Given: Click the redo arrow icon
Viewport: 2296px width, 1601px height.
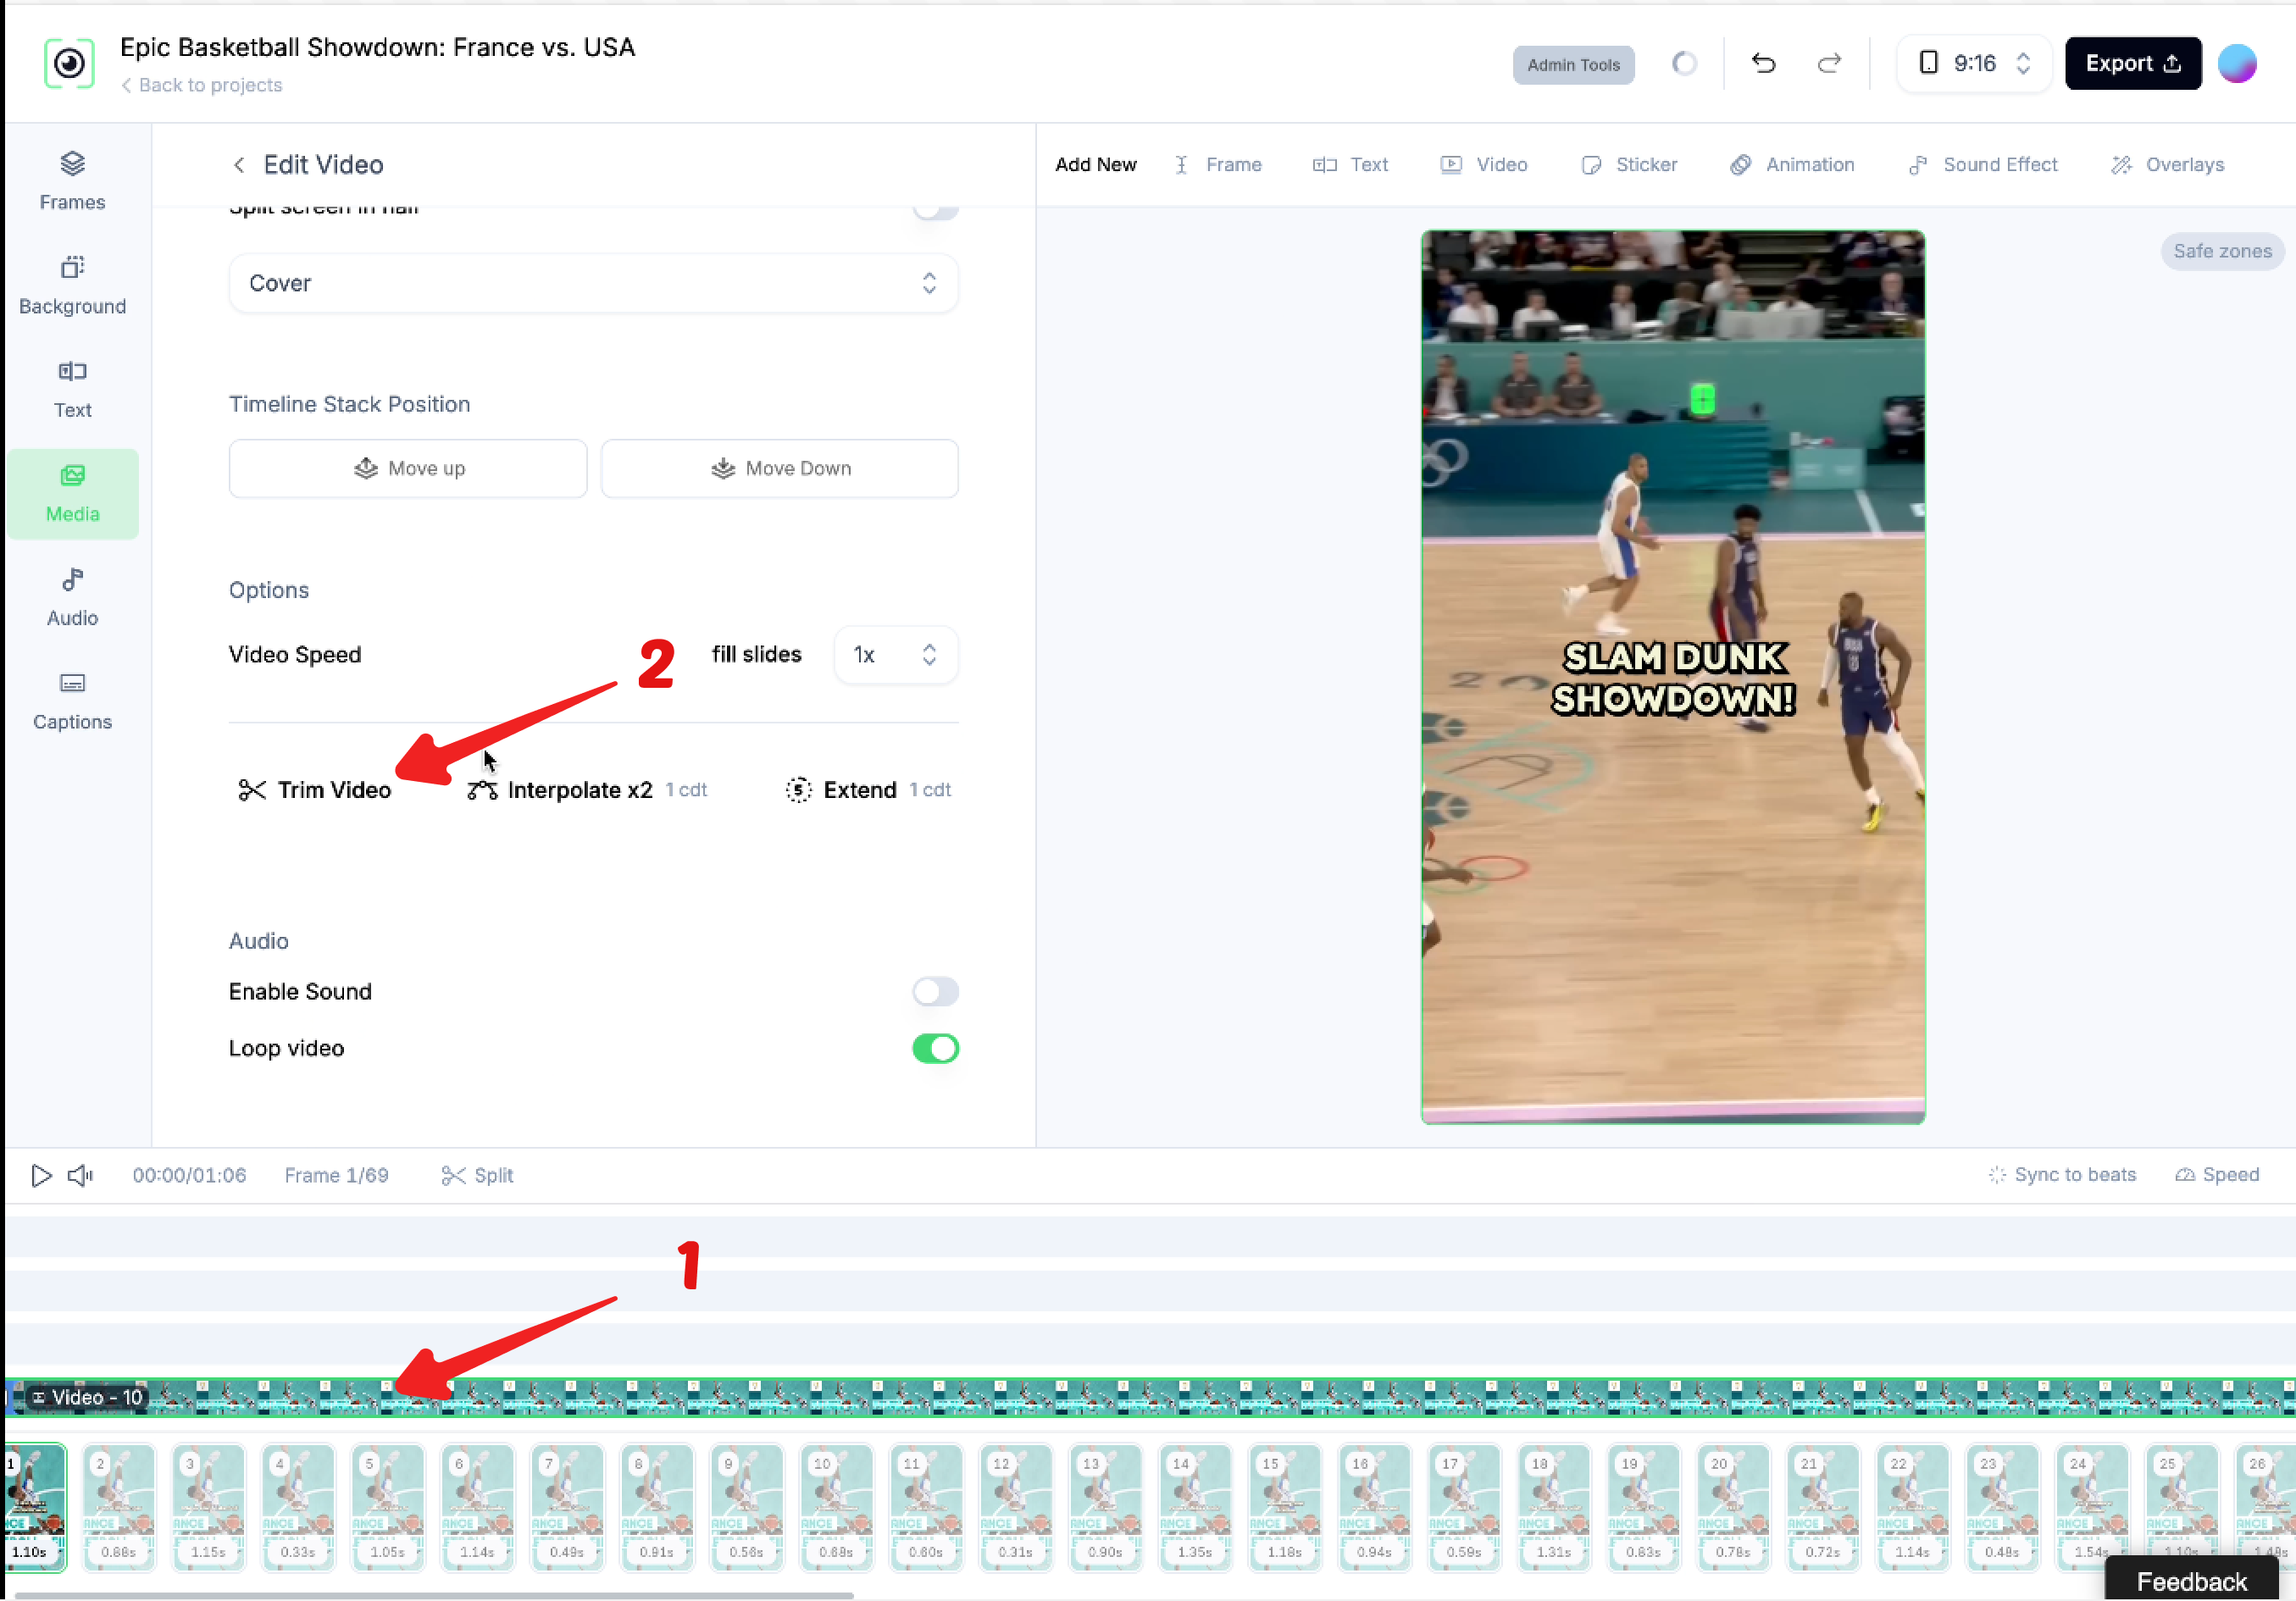Looking at the screenshot, I should click(x=1828, y=63).
